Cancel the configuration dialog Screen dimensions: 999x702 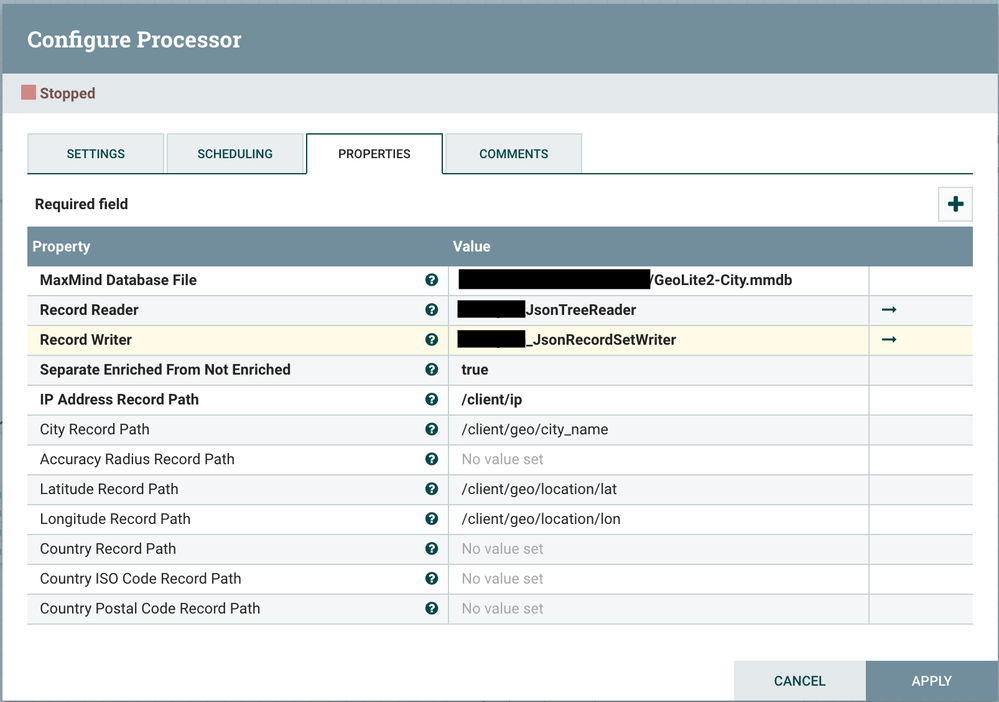[x=800, y=681]
